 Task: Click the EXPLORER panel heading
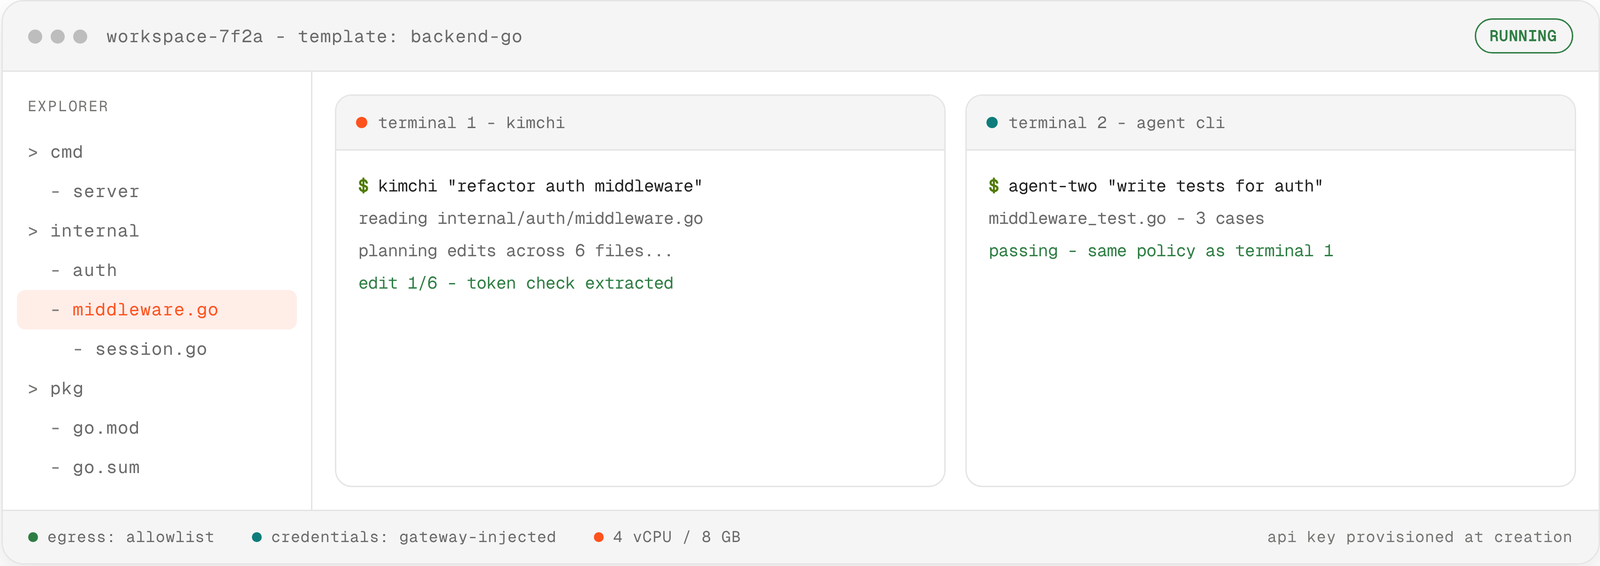click(x=68, y=106)
